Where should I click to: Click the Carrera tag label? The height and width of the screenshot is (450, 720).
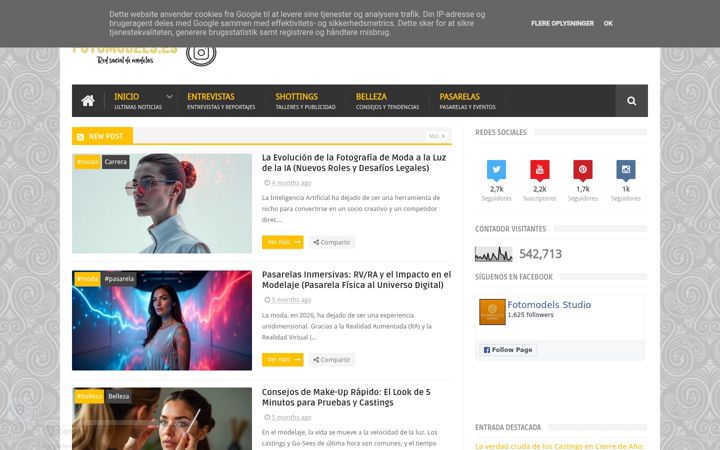click(x=115, y=162)
